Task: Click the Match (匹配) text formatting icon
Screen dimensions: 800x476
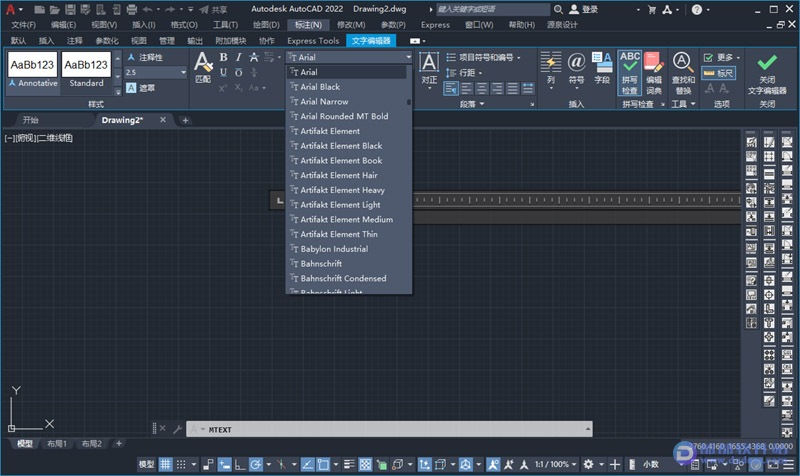Action: (203, 67)
